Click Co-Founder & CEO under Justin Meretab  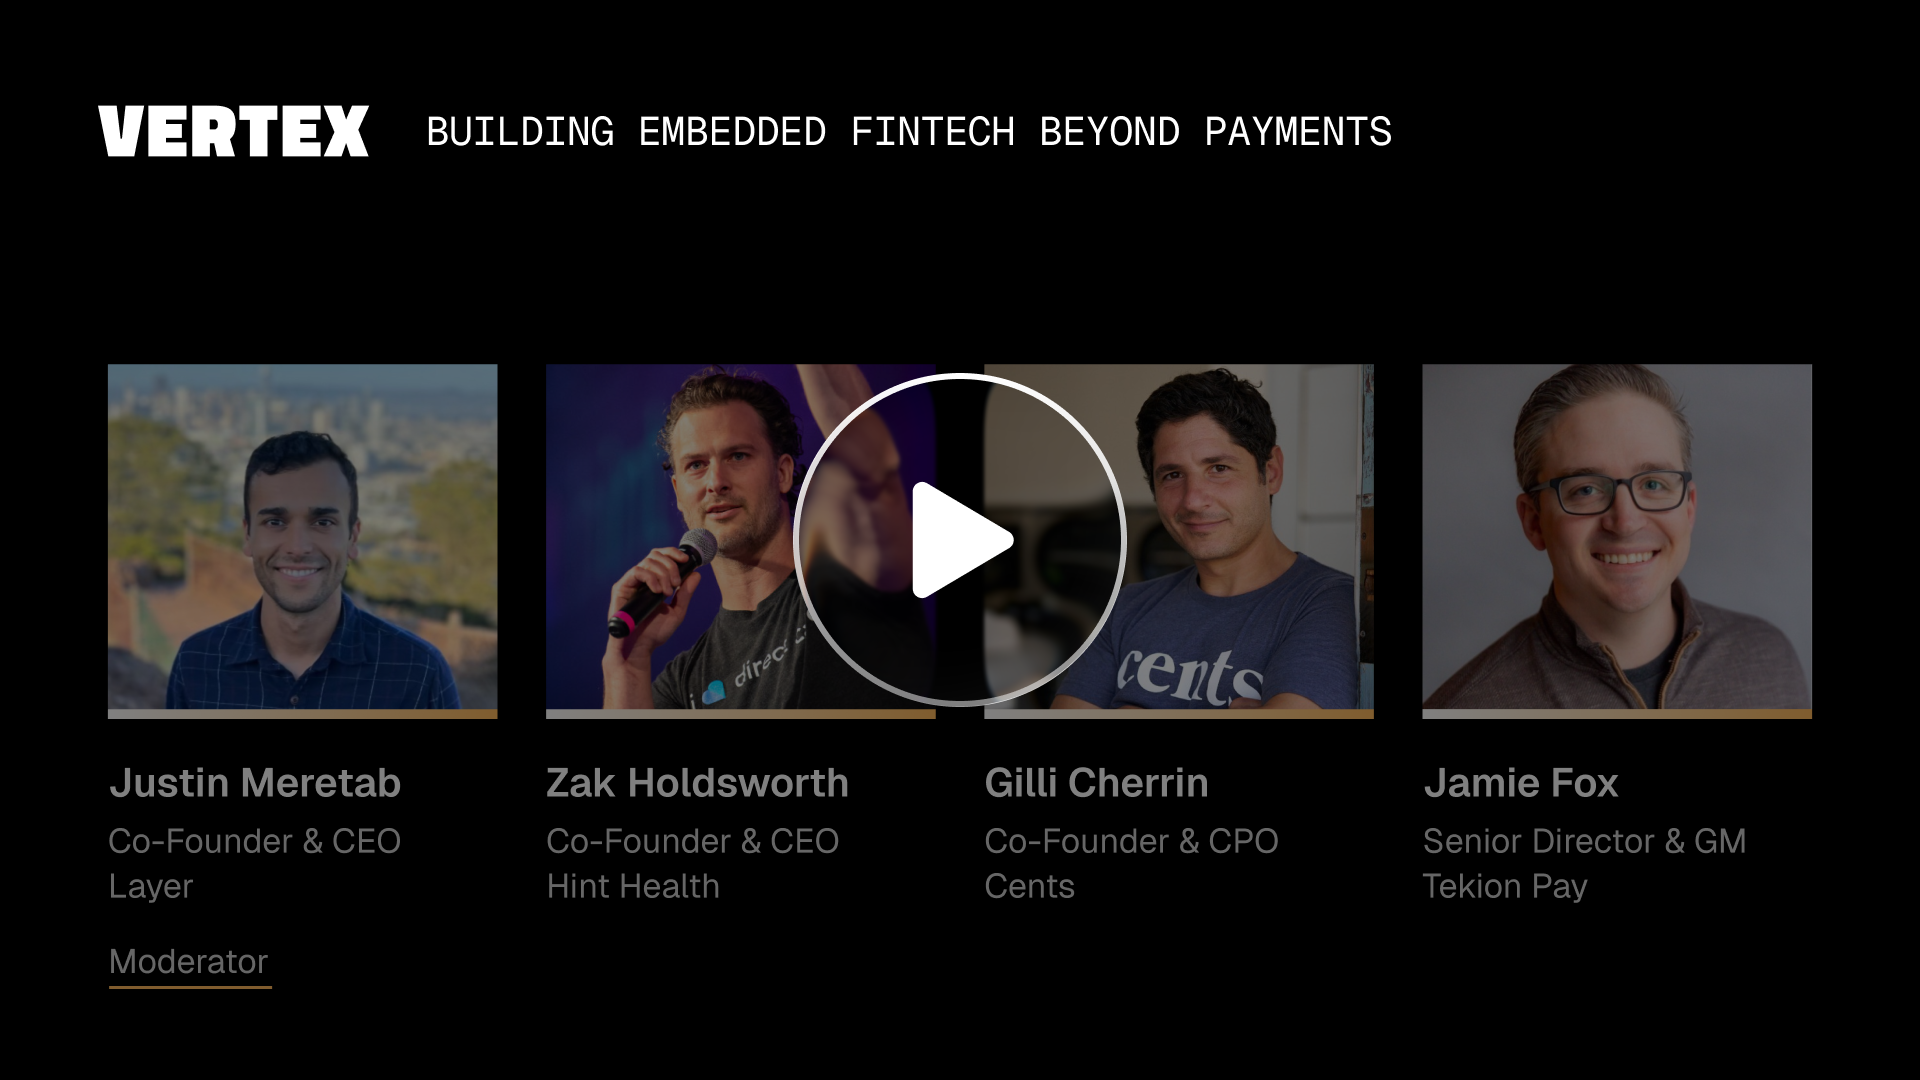point(255,841)
